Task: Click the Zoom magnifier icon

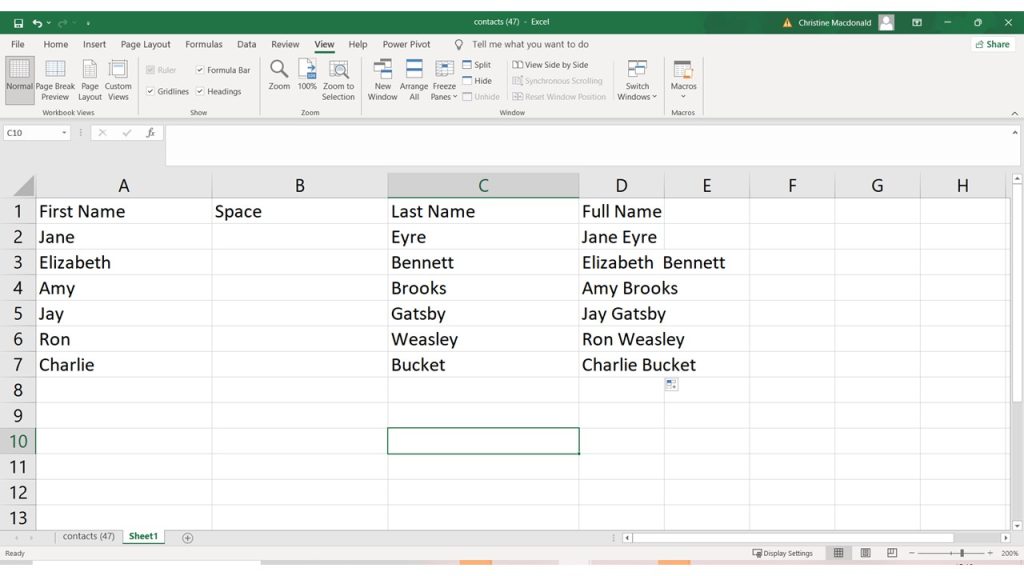Action: pos(279,70)
